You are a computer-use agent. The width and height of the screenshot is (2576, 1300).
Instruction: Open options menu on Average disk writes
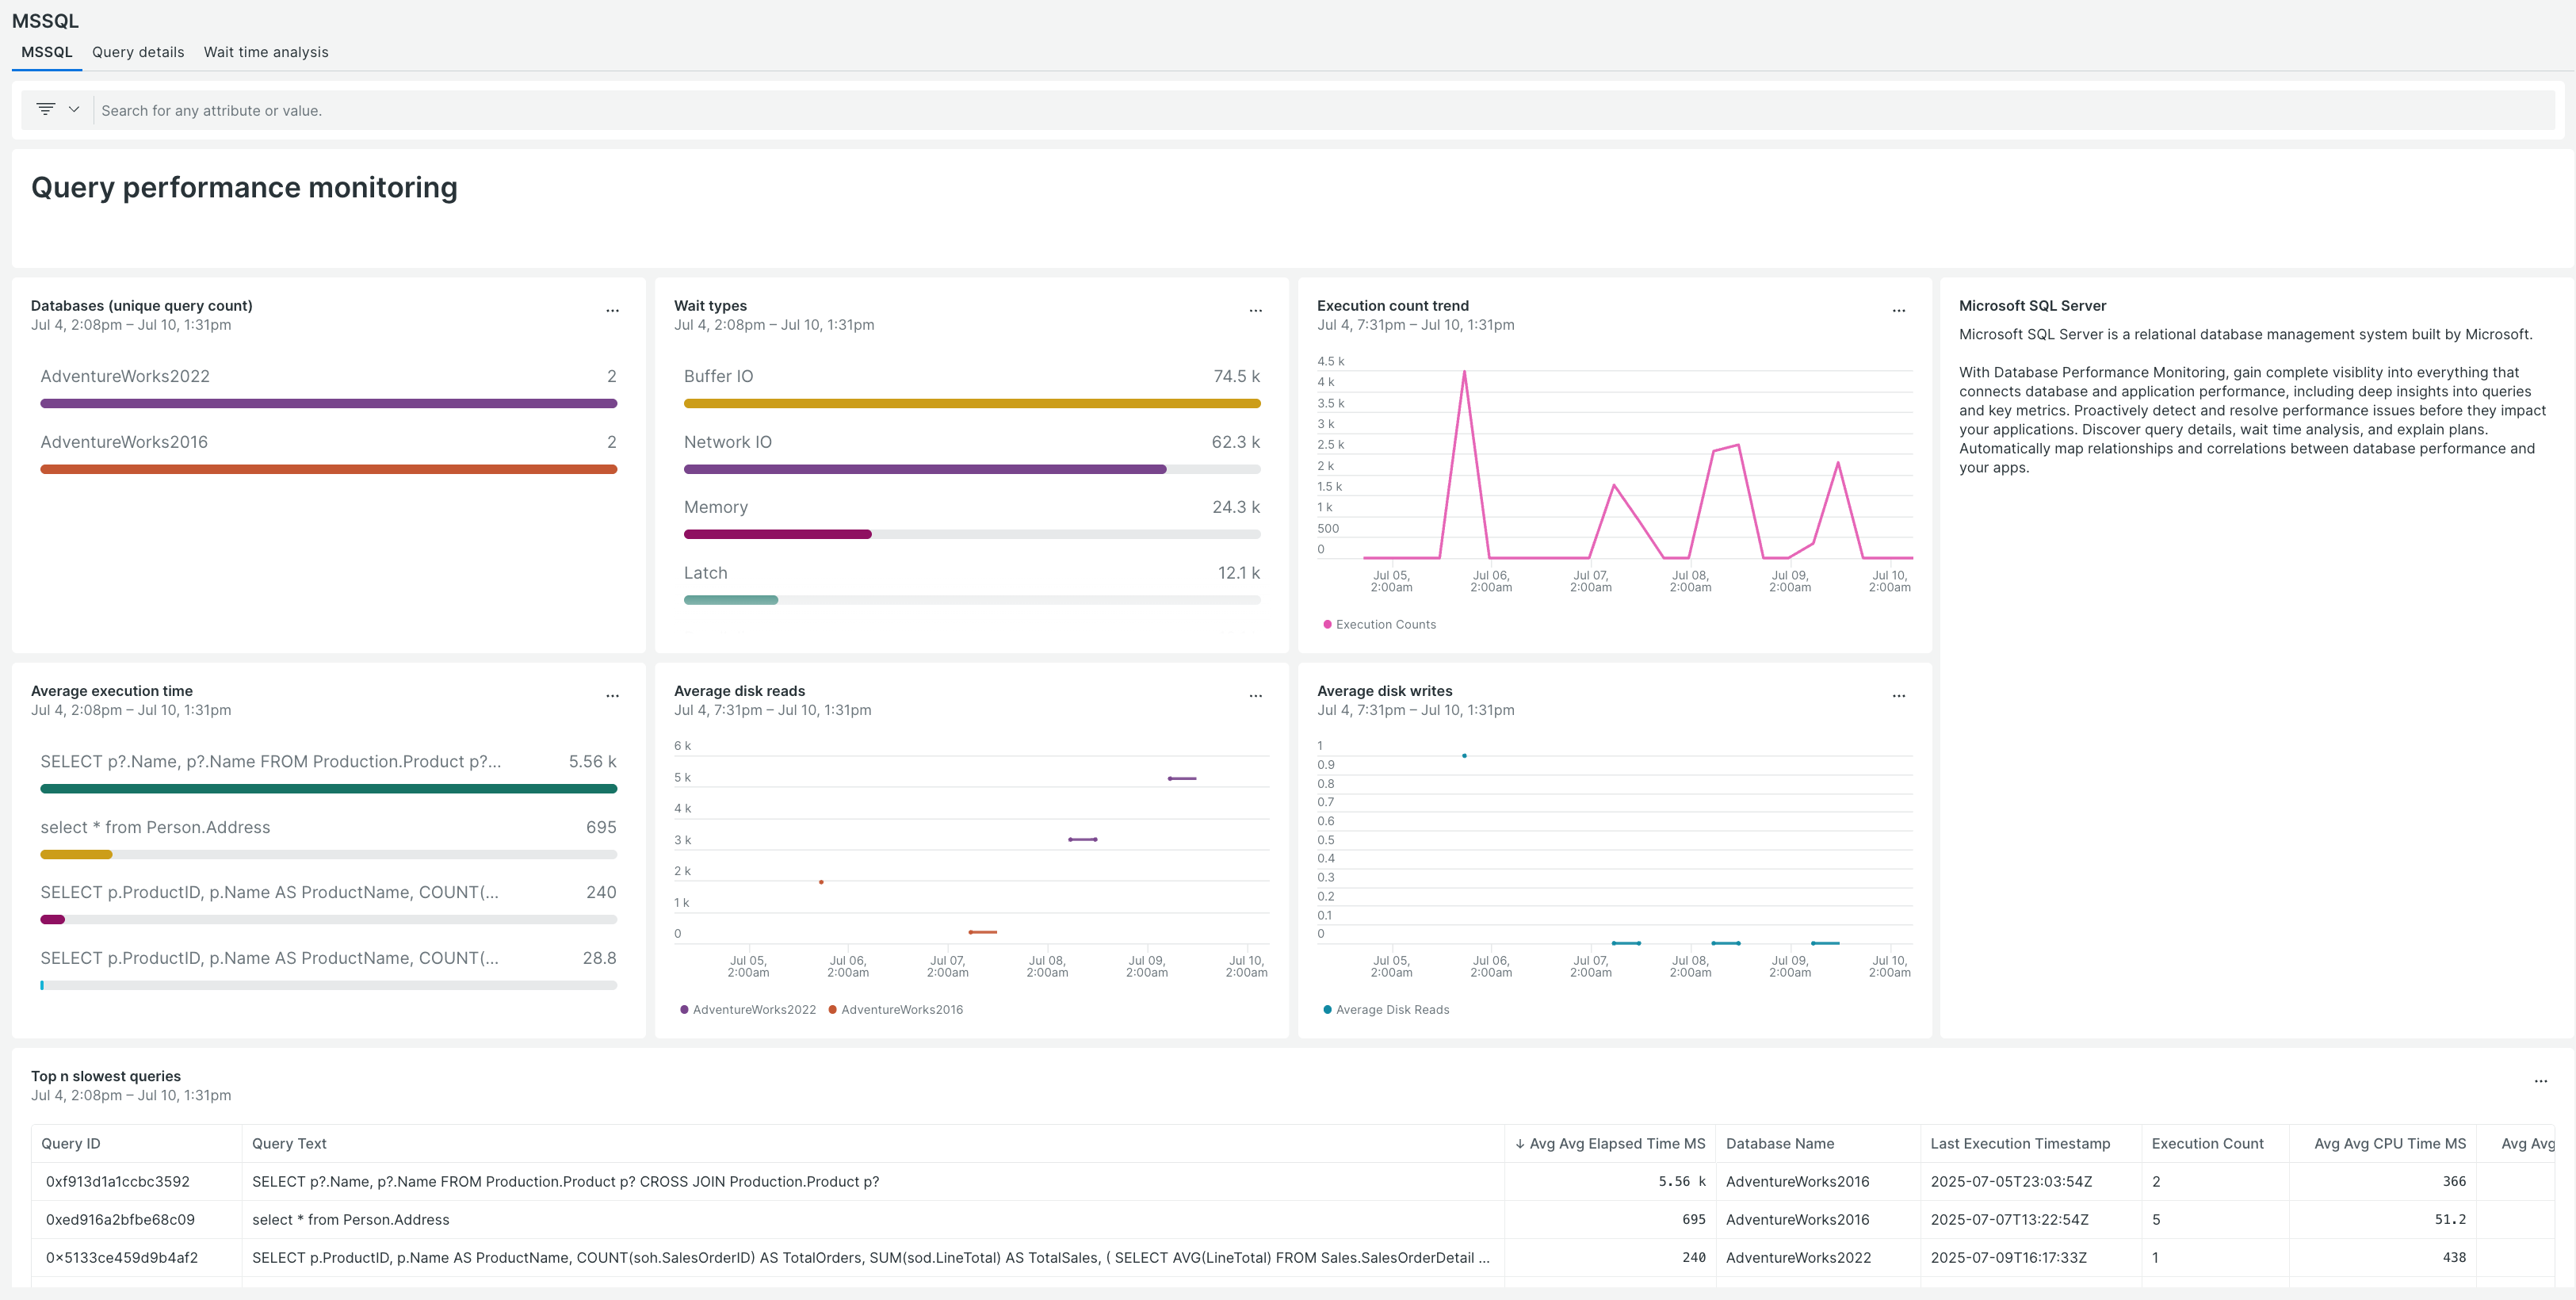(x=1898, y=695)
